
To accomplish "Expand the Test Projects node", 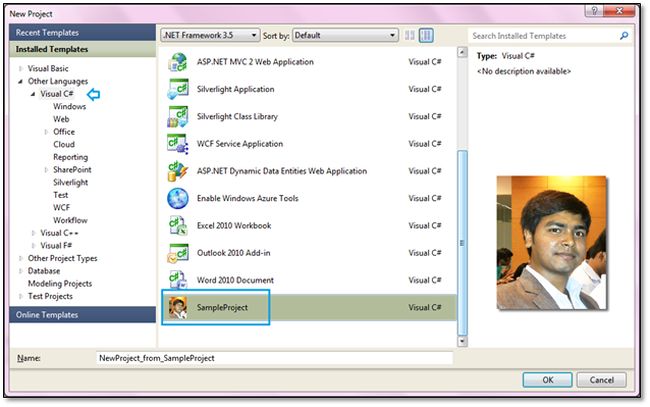I will [x=20, y=296].
